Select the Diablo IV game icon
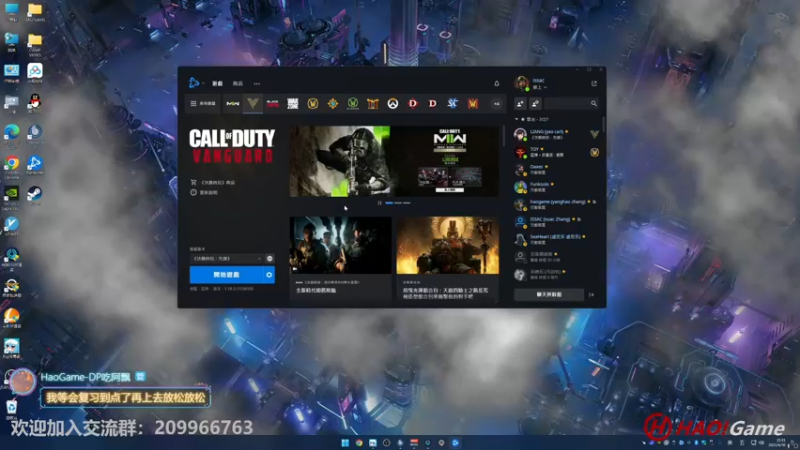The height and width of the screenshot is (450, 800). point(413,104)
